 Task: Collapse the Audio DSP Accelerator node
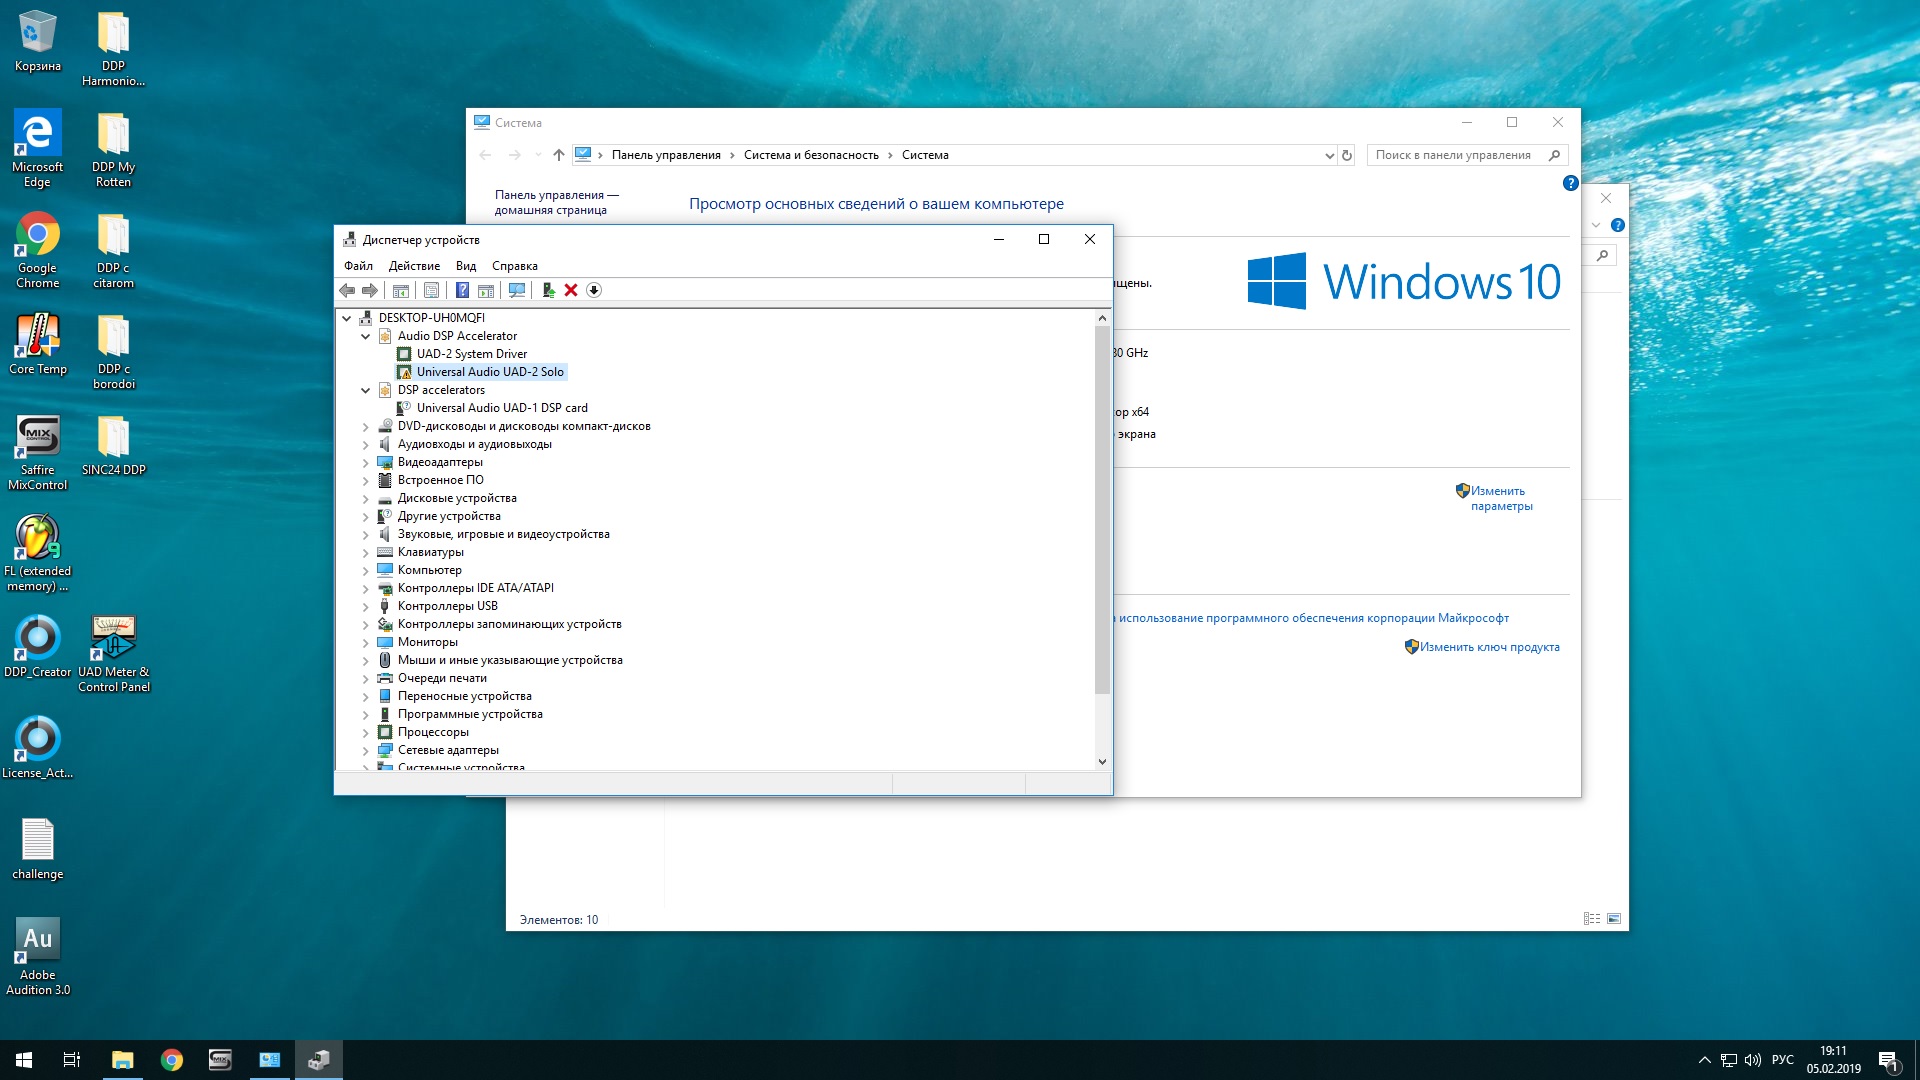tap(366, 336)
